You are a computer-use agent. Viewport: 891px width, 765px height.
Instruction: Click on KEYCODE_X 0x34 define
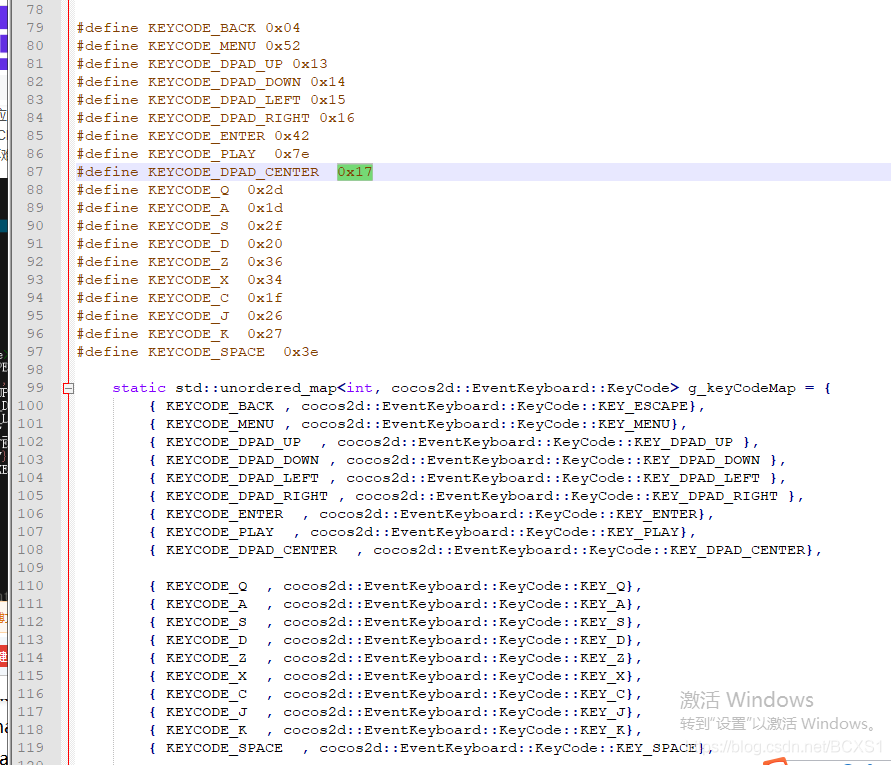pyautogui.click(x=180, y=280)
